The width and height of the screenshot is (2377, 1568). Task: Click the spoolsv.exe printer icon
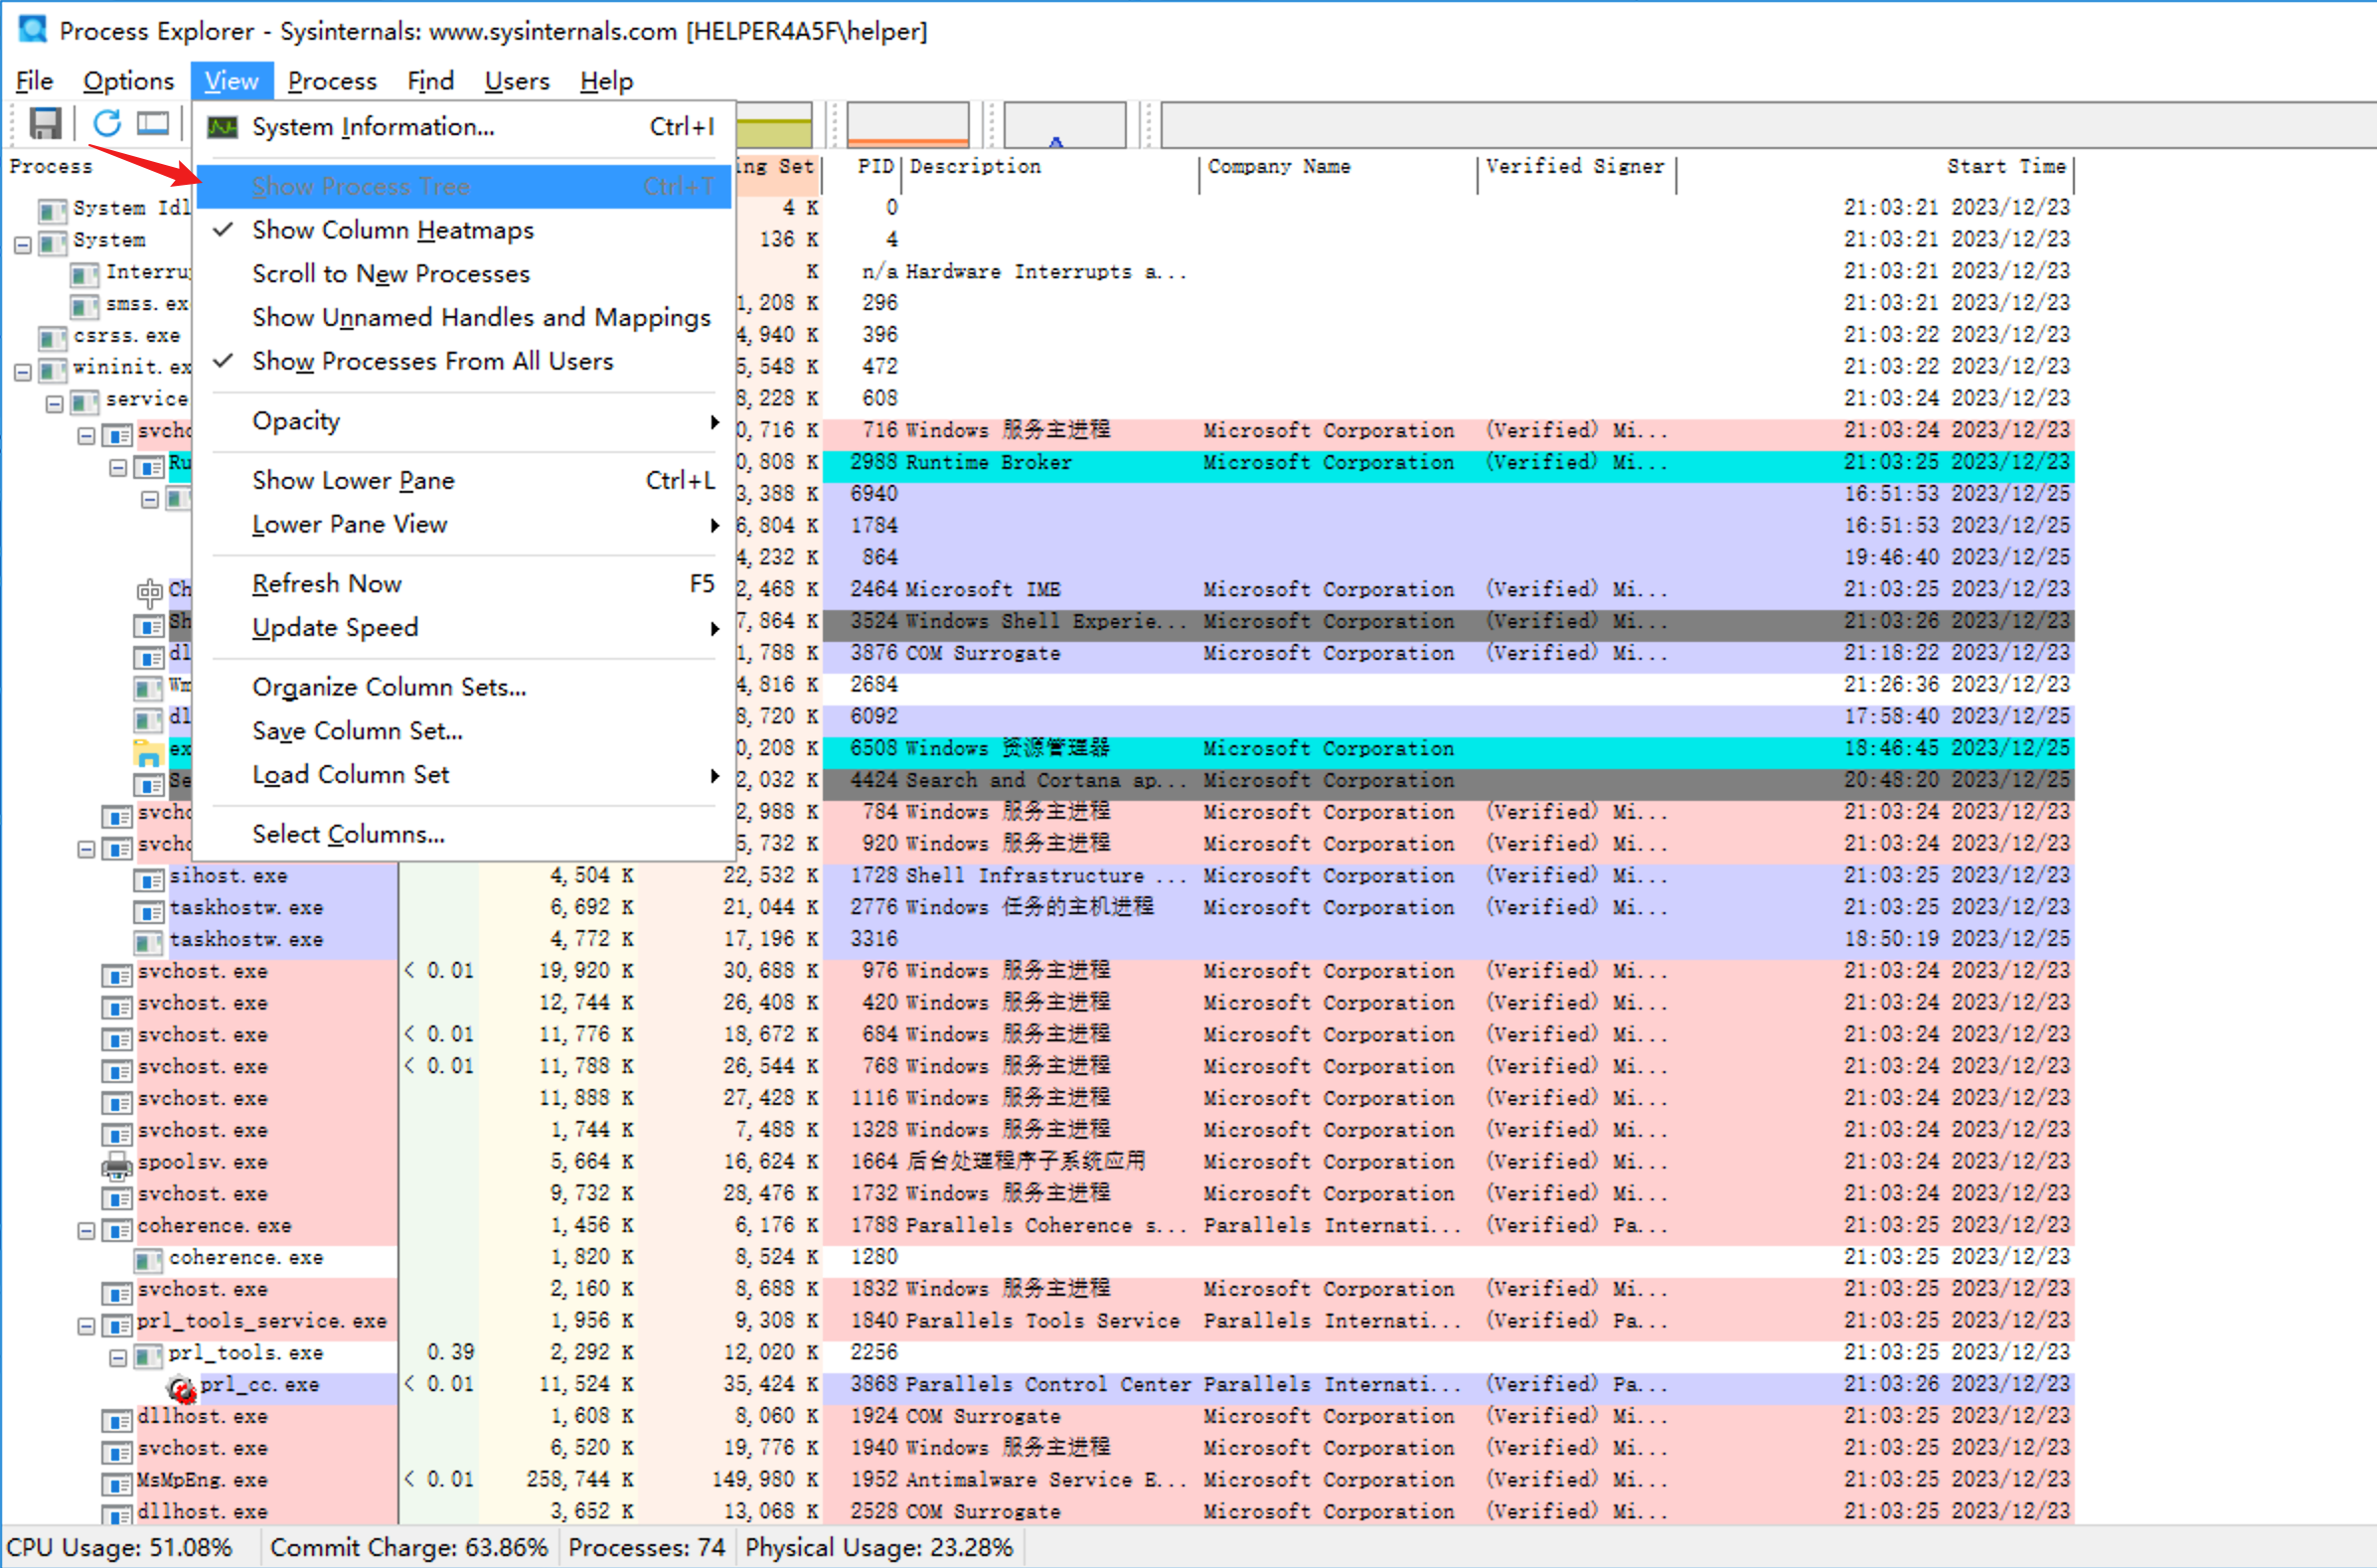(117, 1164)
